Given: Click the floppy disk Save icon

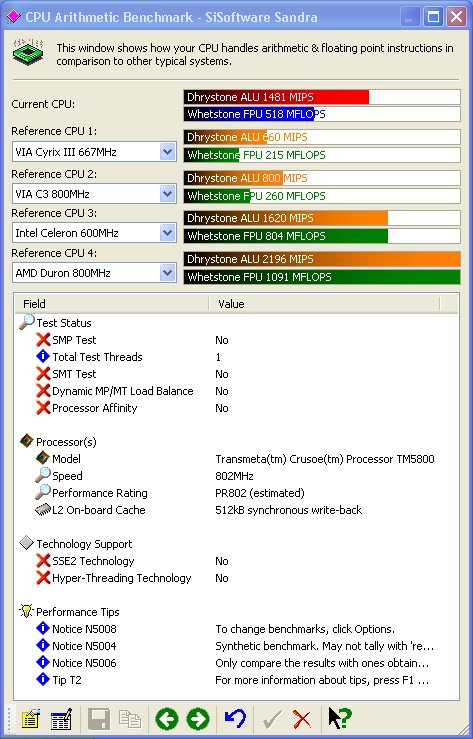Looking at the screenshot, I should coord(99,720).
